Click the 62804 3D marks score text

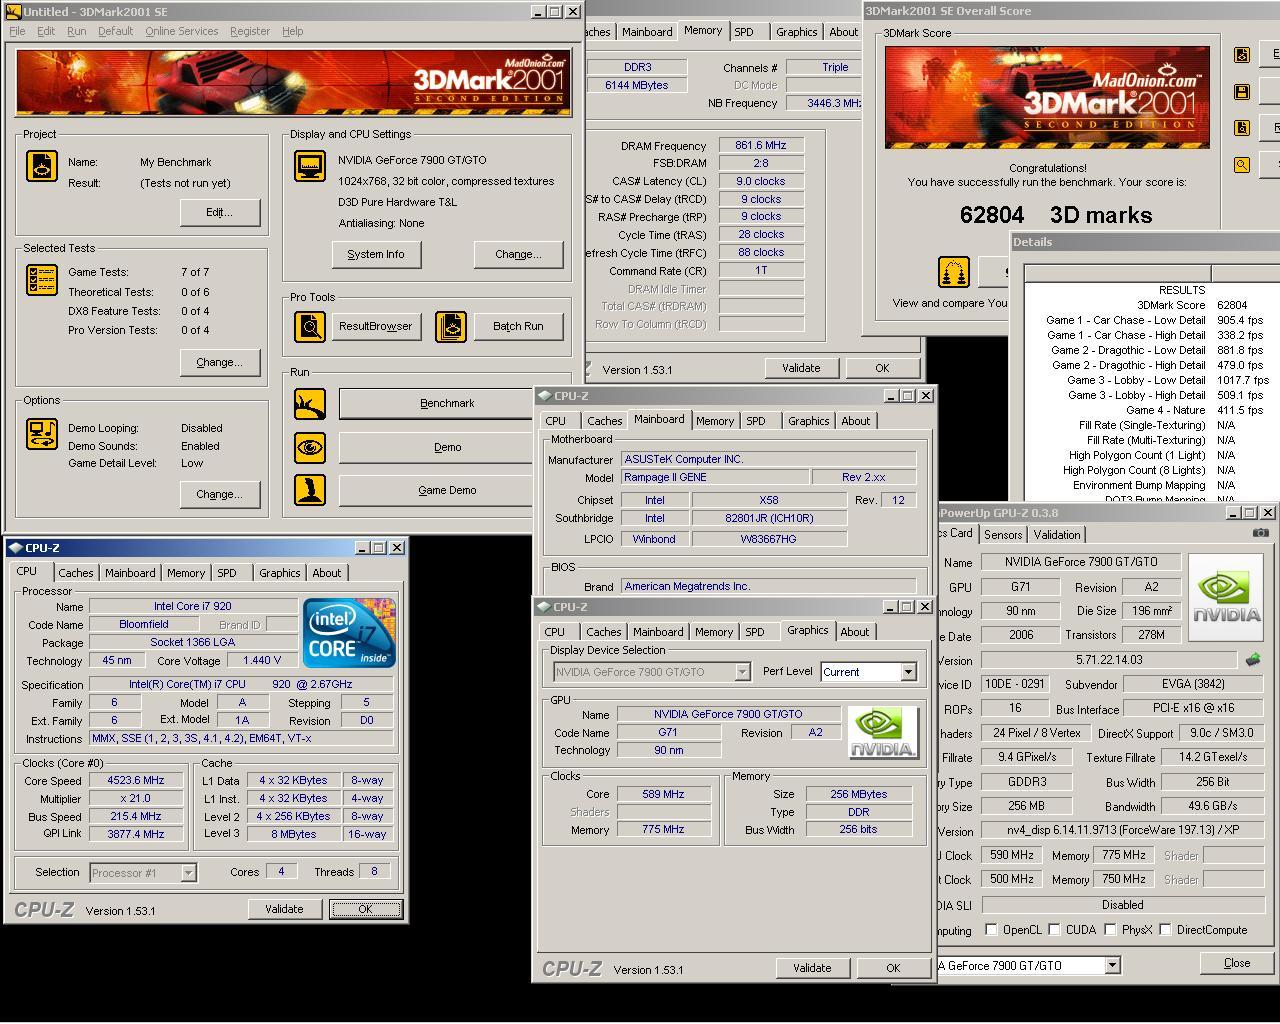pyautogui.click(x=1056, y=215)
